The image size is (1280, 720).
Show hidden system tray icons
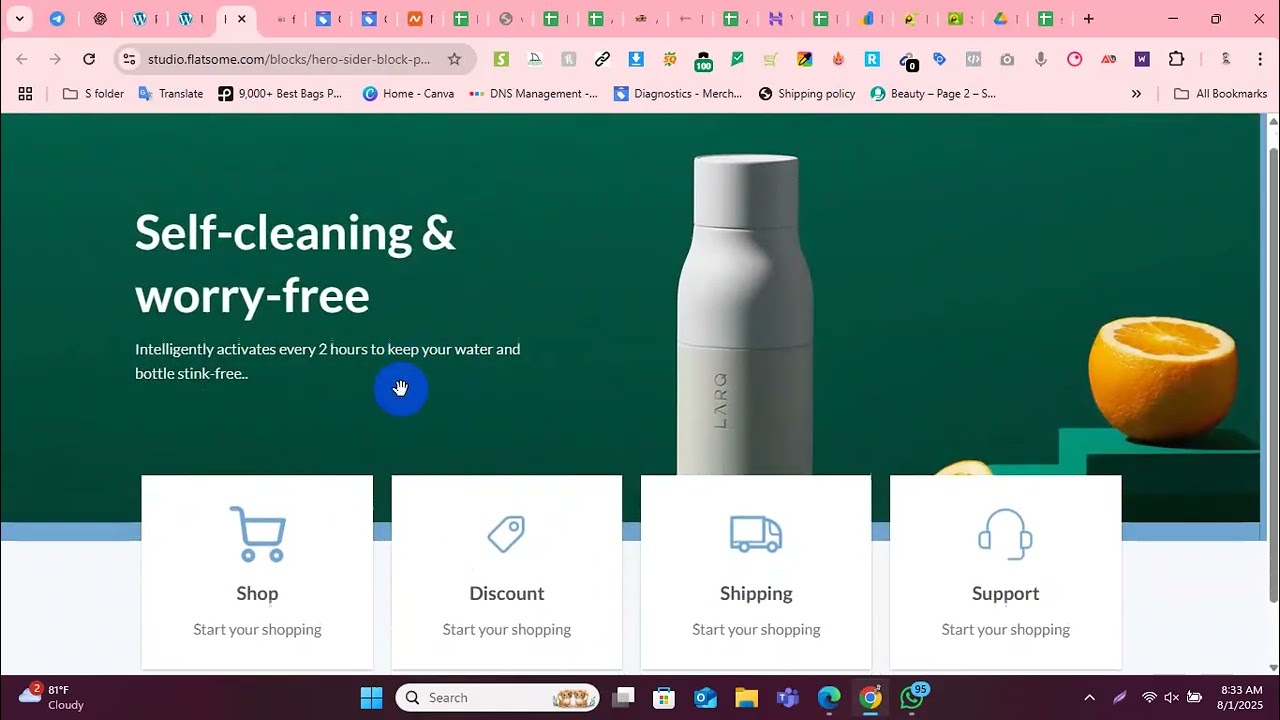1089,698
